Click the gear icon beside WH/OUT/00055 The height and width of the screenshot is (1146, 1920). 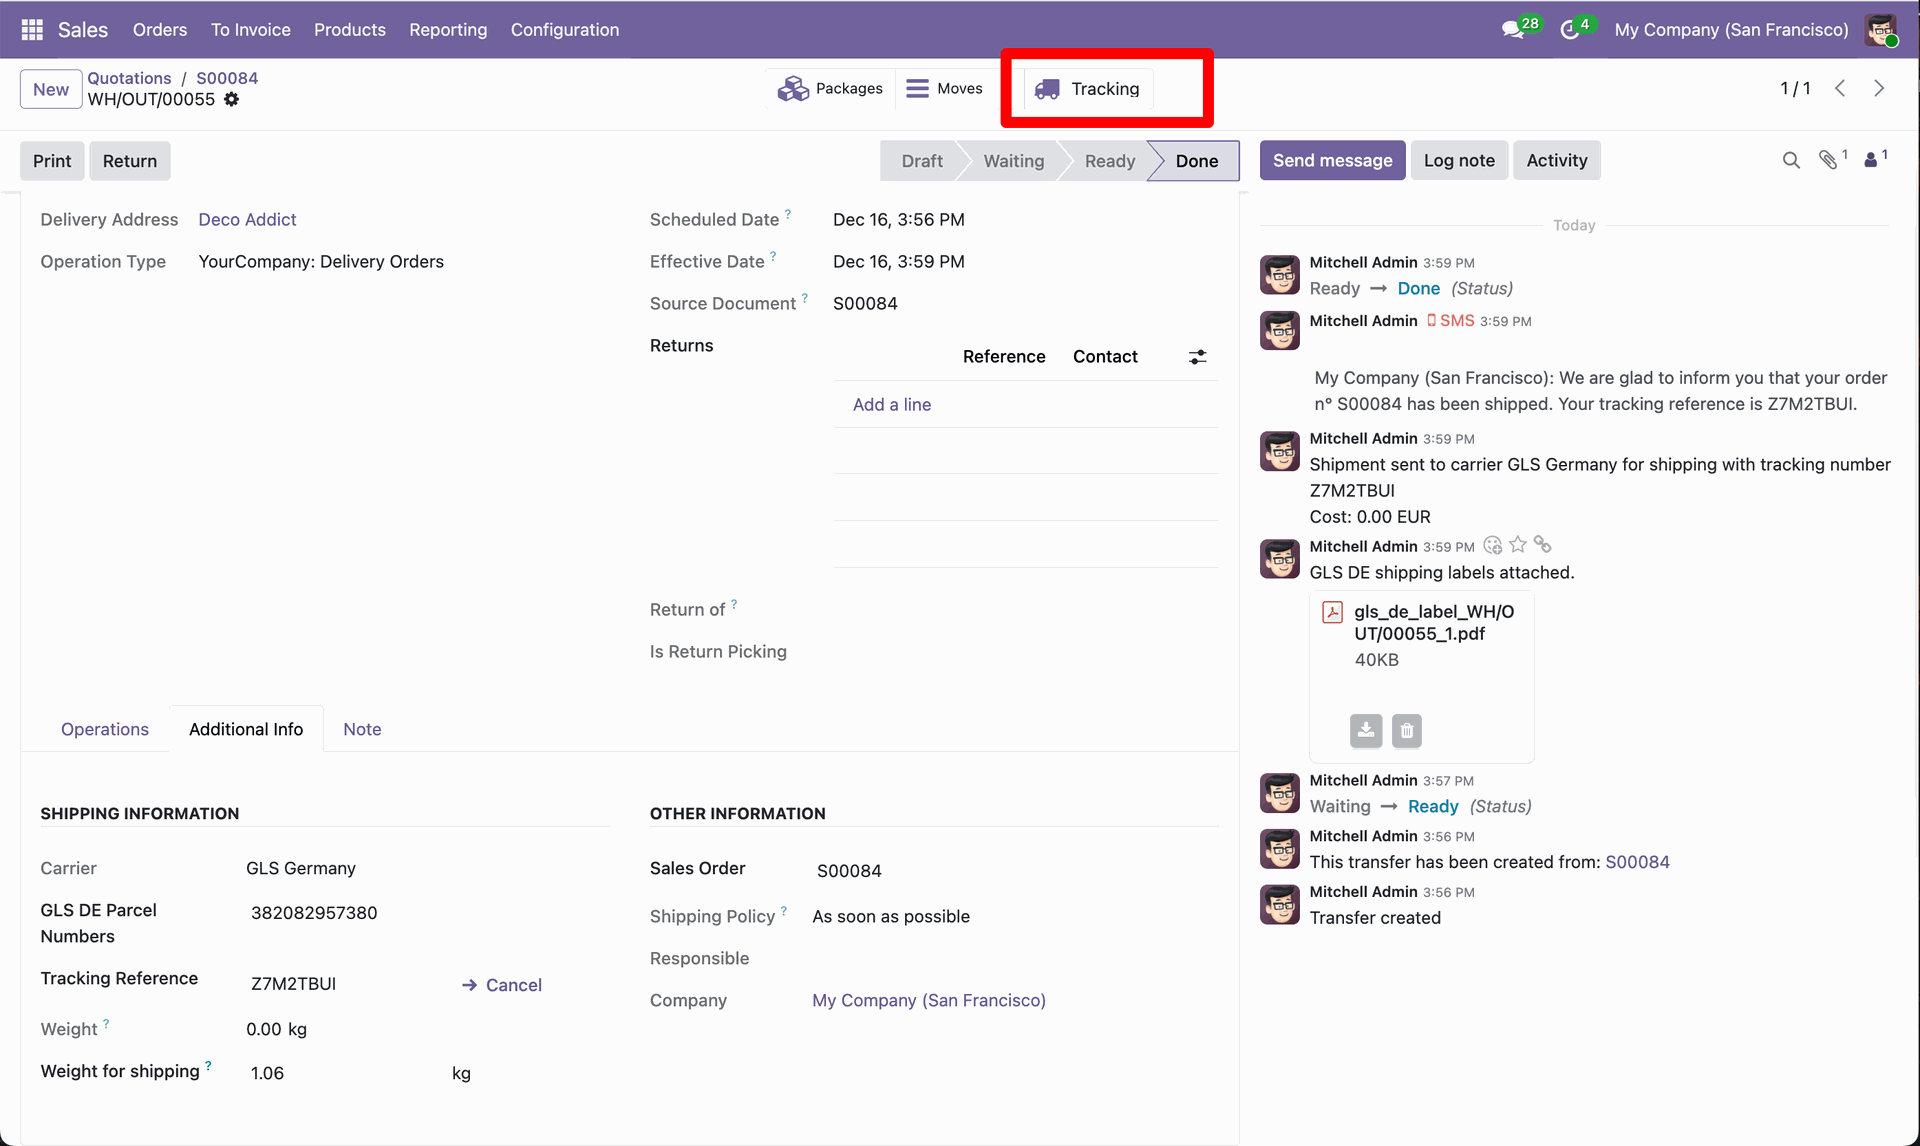pos(232,99)
